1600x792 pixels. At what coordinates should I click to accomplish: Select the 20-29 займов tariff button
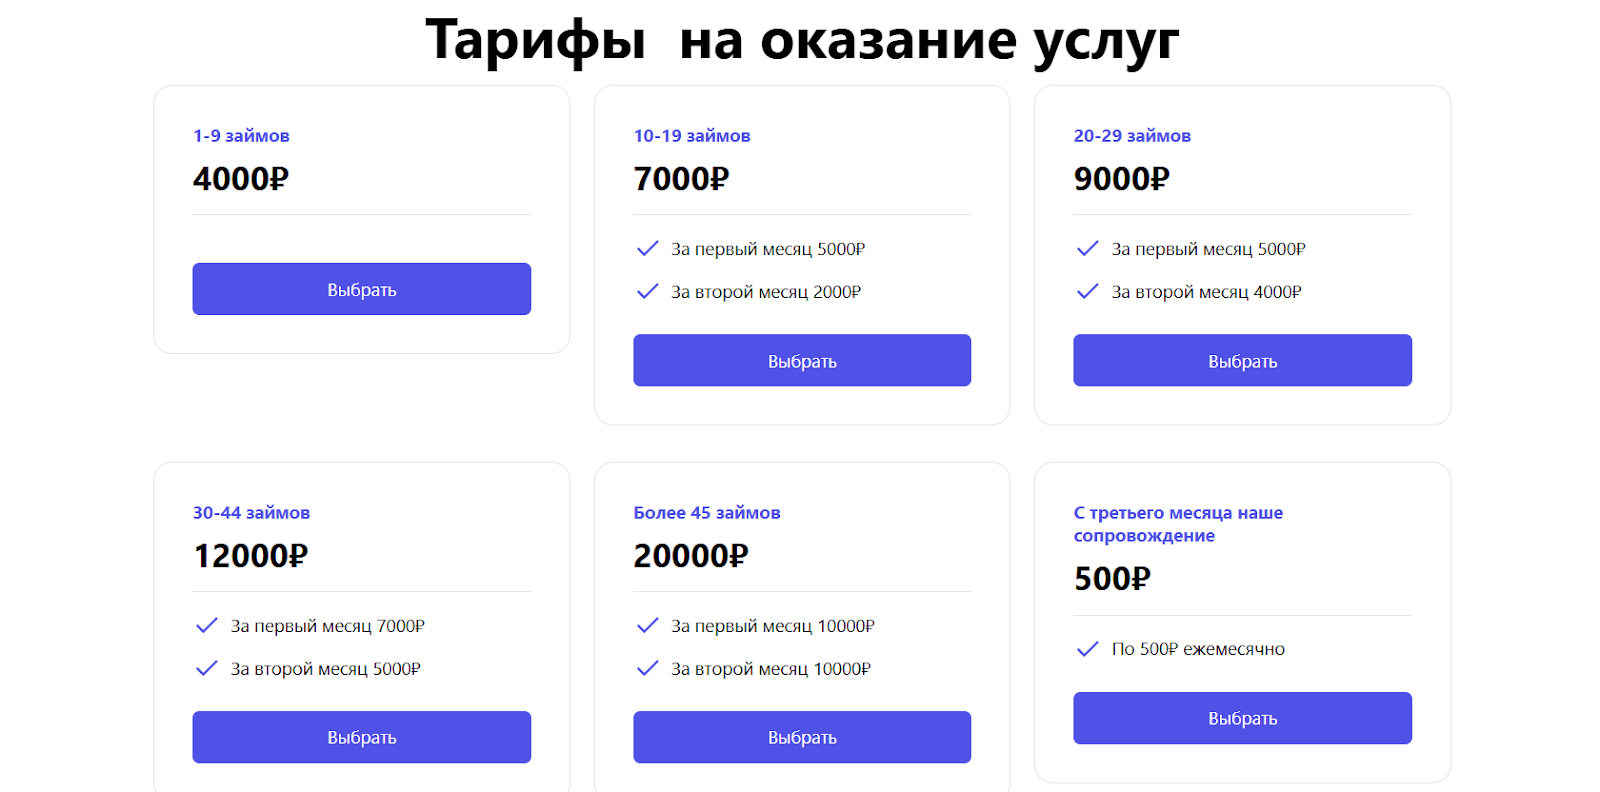(1242, 361)
